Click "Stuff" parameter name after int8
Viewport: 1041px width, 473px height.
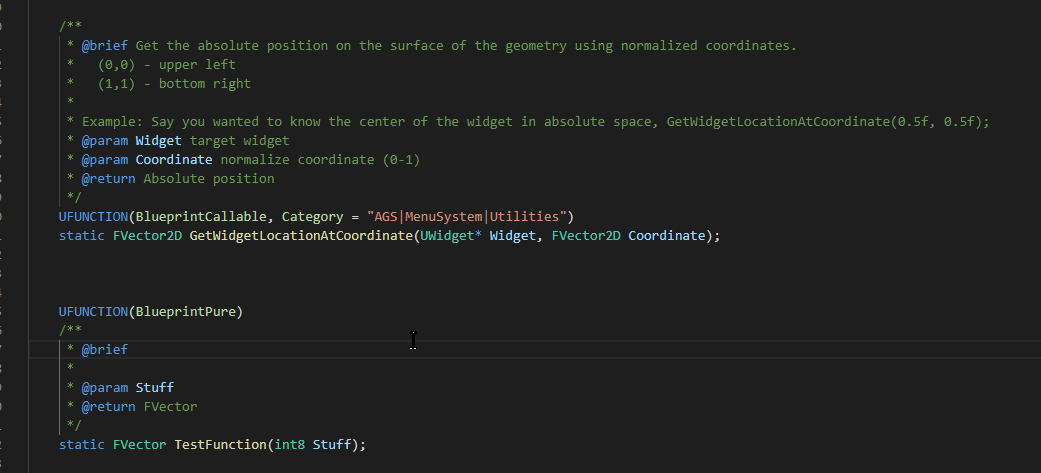tap(332, 444)
